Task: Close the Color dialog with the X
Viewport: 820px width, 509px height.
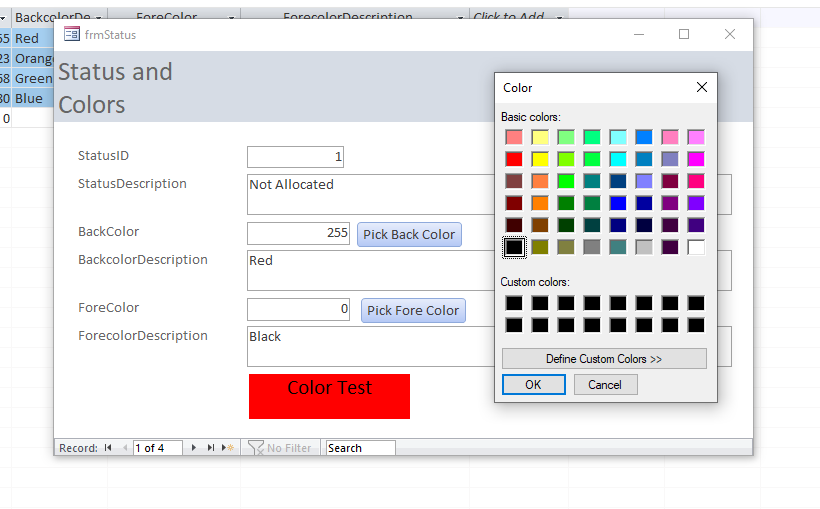Action: click(702, 88)
